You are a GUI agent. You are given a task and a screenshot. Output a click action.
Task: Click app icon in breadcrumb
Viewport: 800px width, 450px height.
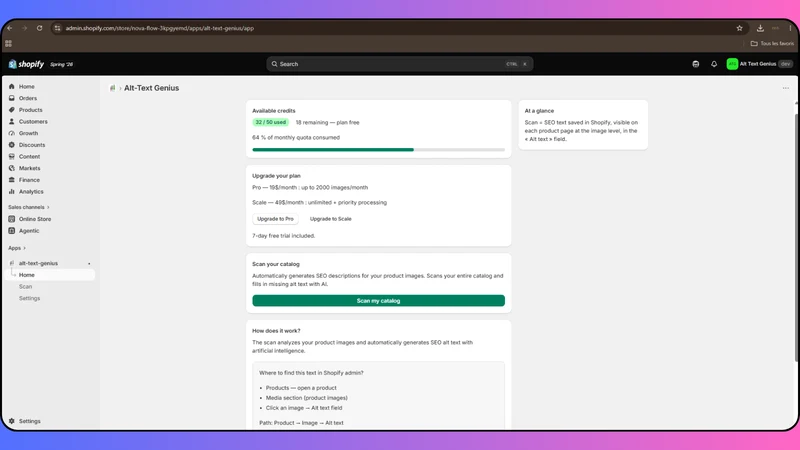point(112,88)
